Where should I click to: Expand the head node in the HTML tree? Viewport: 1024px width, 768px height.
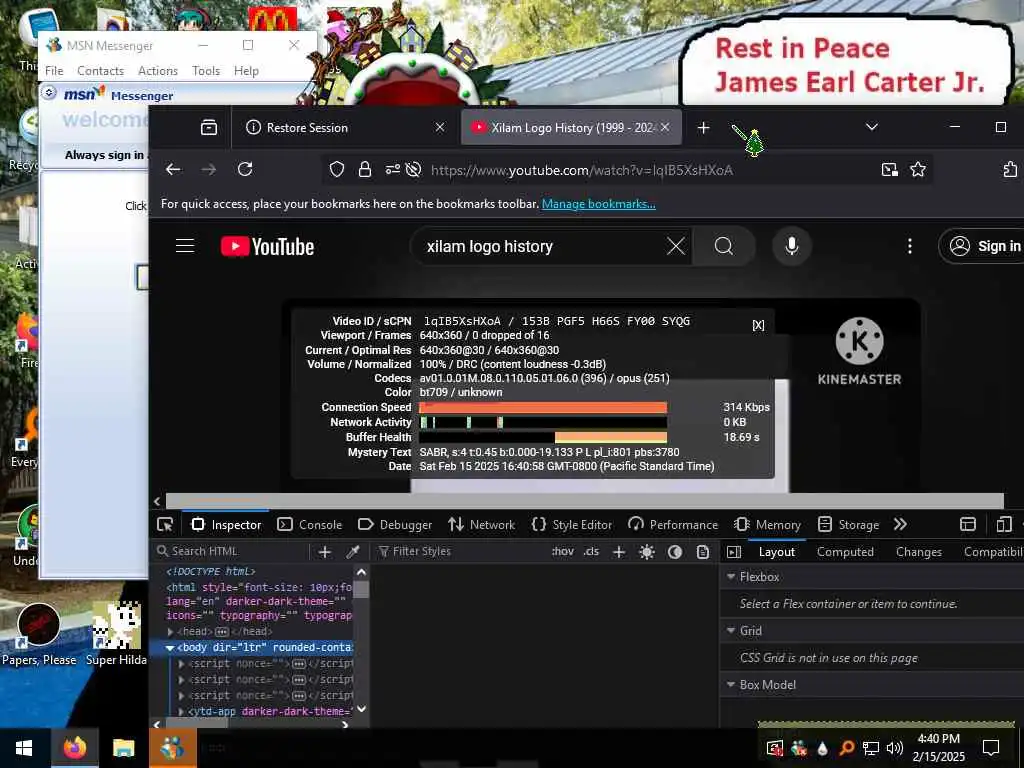pos(170,632)
